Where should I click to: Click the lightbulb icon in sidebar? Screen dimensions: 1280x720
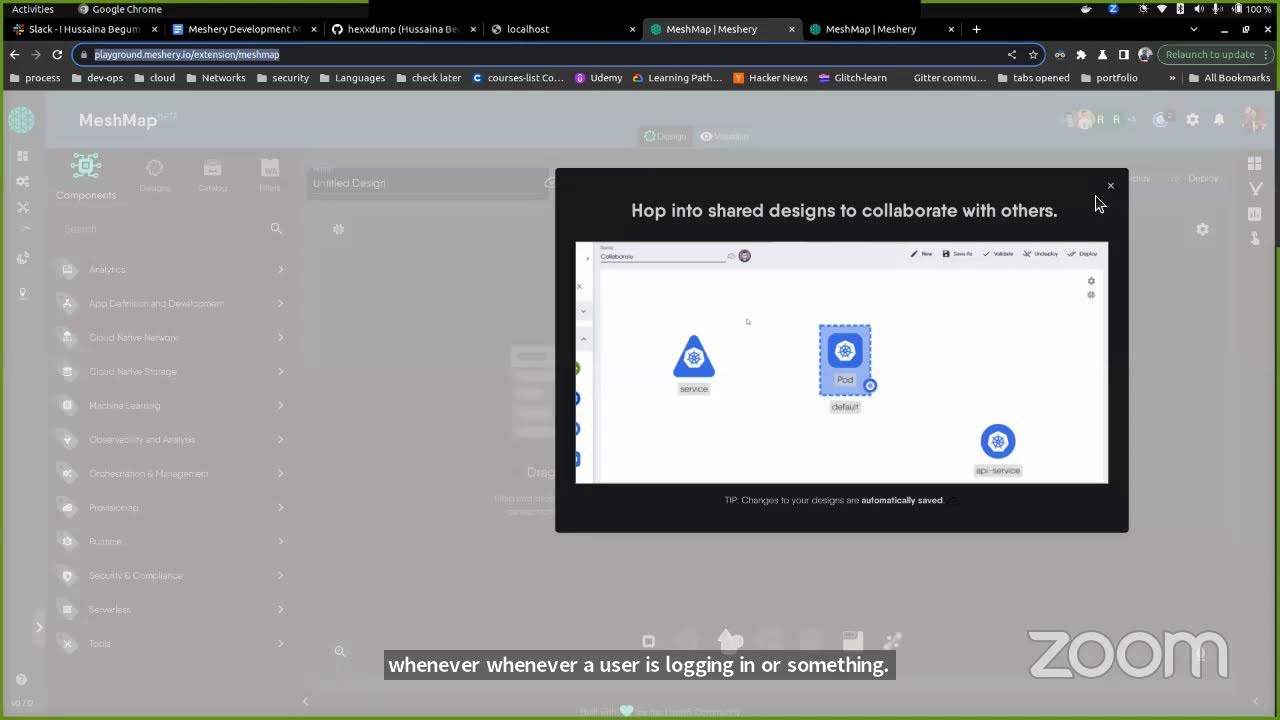22,293
